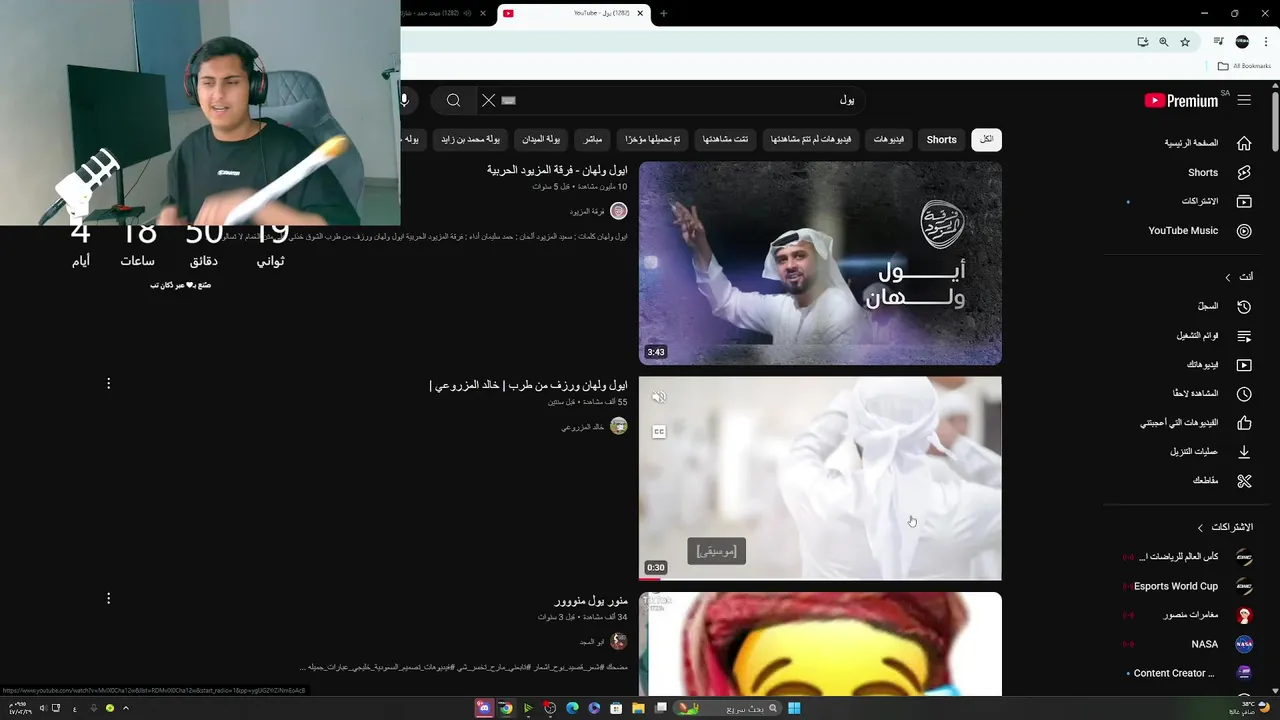Screen dimensions: 1280x720
Task: Open the previewing white-robe video thumbnail
Action: coord(820,478)
